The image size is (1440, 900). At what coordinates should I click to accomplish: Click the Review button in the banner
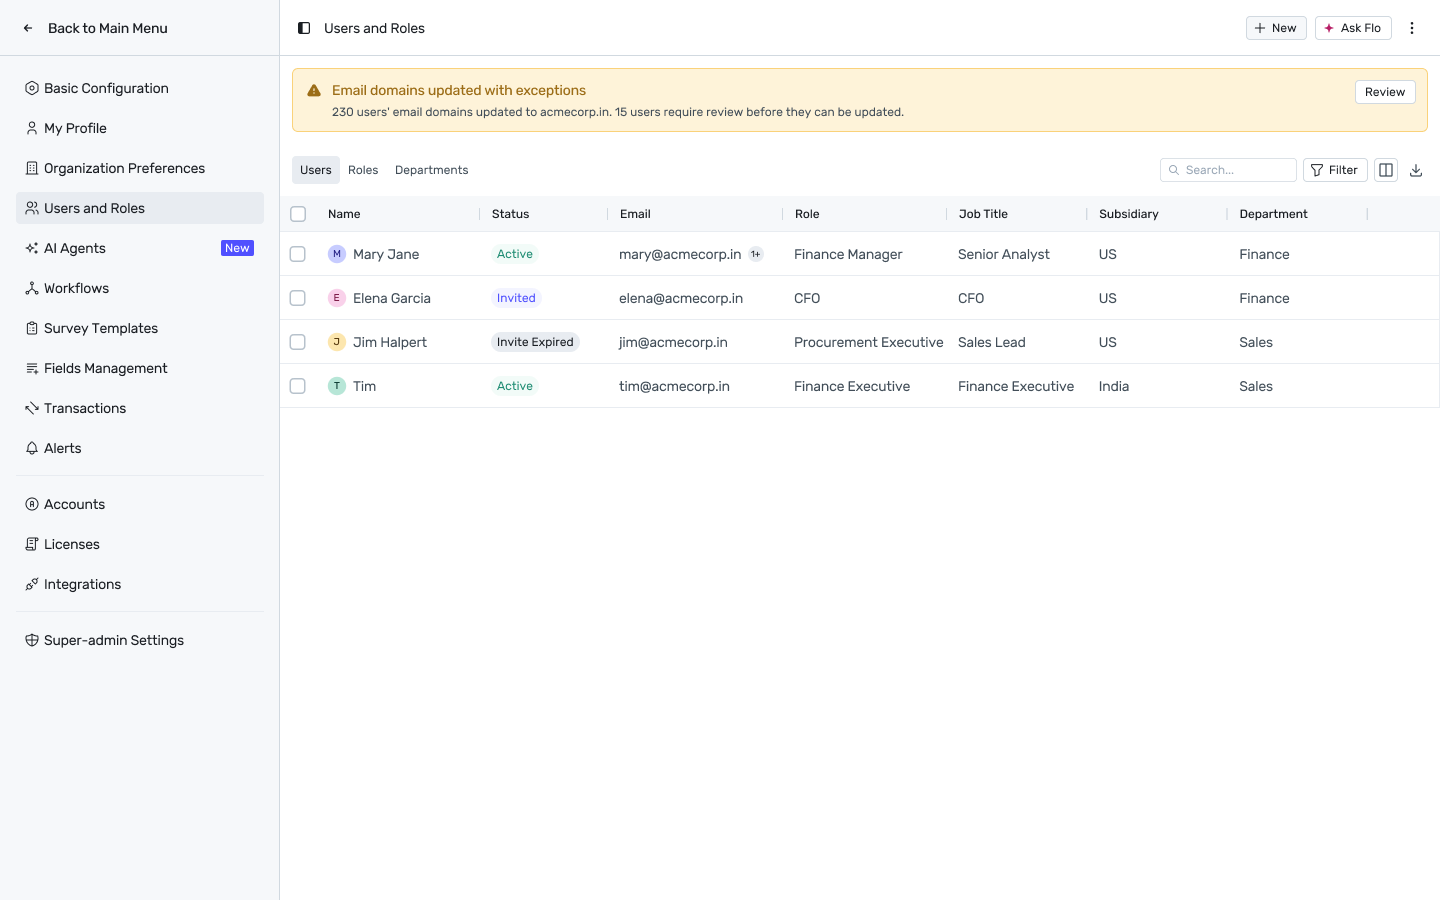click(1385, 92)
